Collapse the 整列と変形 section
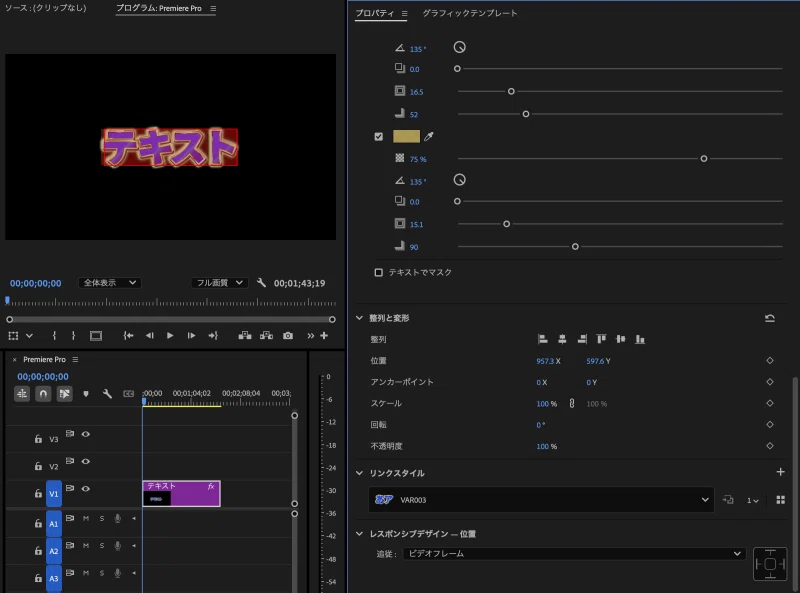This screenshot has width=800, height=593. tap(360, 318)
